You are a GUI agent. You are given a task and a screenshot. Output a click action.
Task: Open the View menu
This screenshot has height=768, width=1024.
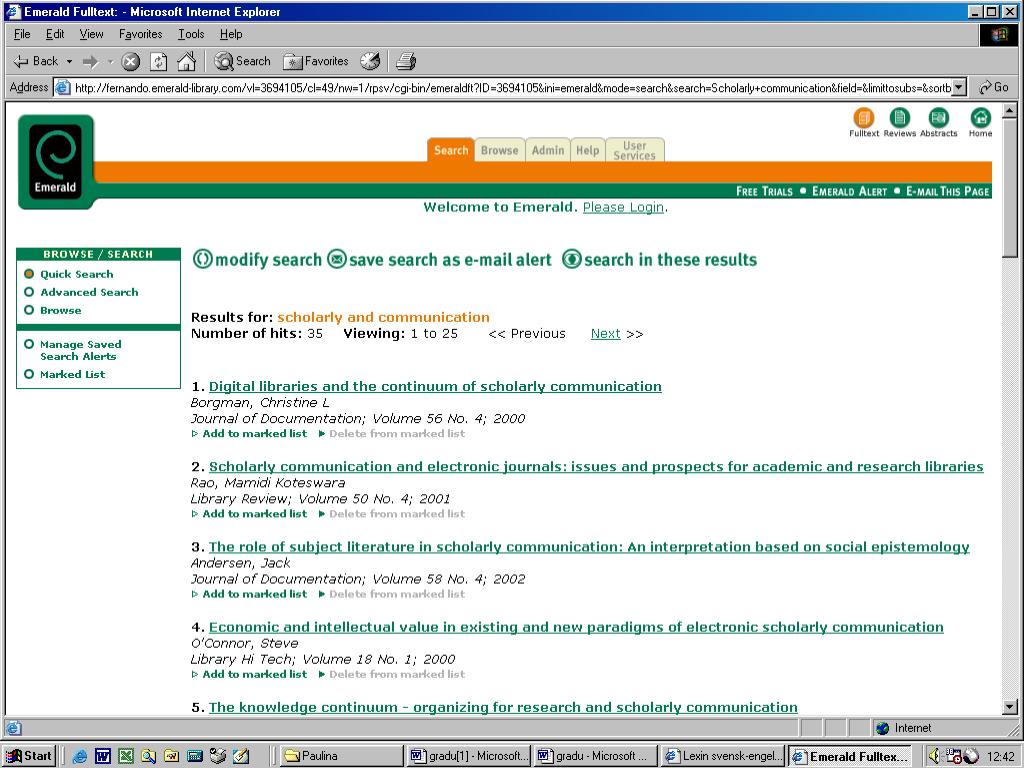91,34
